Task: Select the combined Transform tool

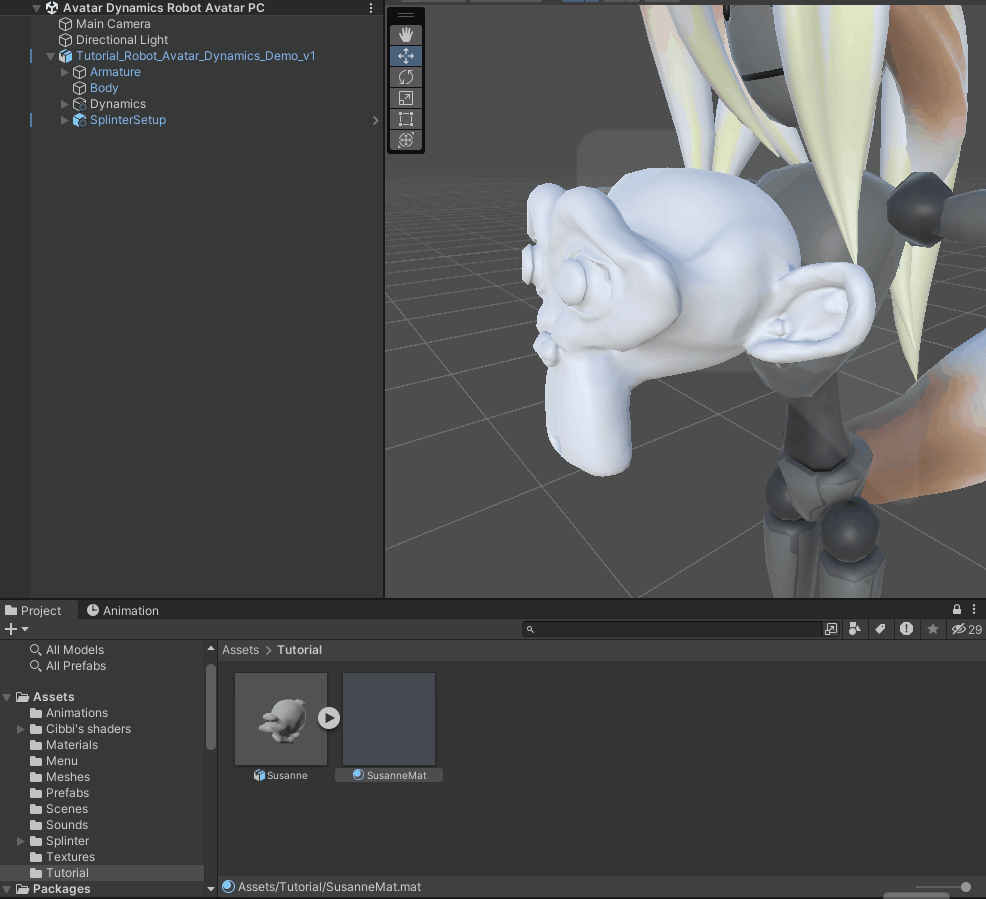Action: [406, 140]
